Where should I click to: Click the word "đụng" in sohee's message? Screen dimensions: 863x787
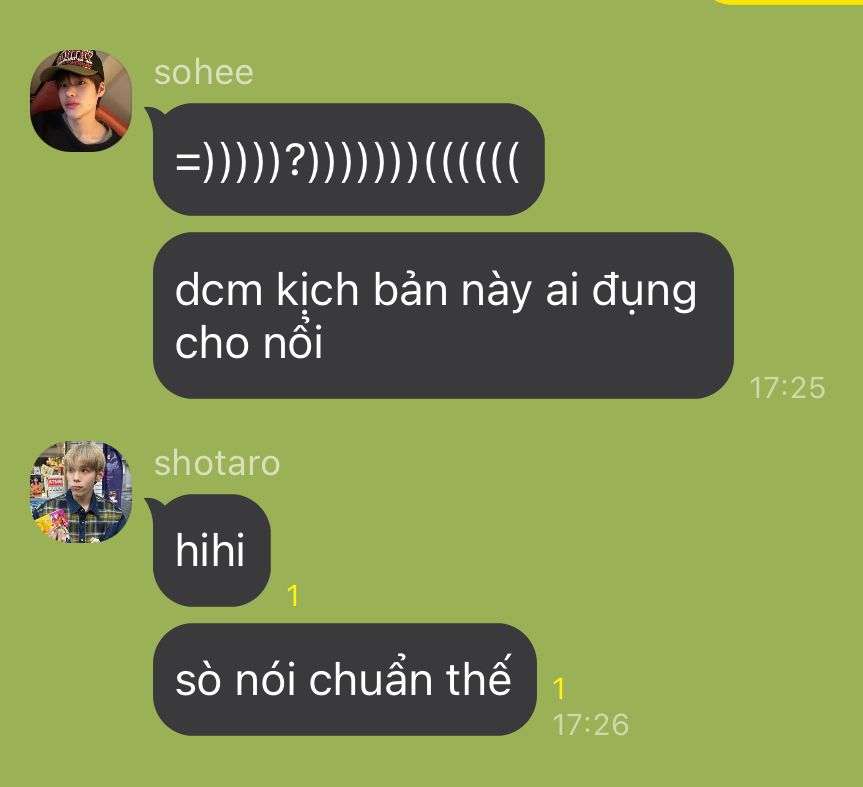coord(644,292)
